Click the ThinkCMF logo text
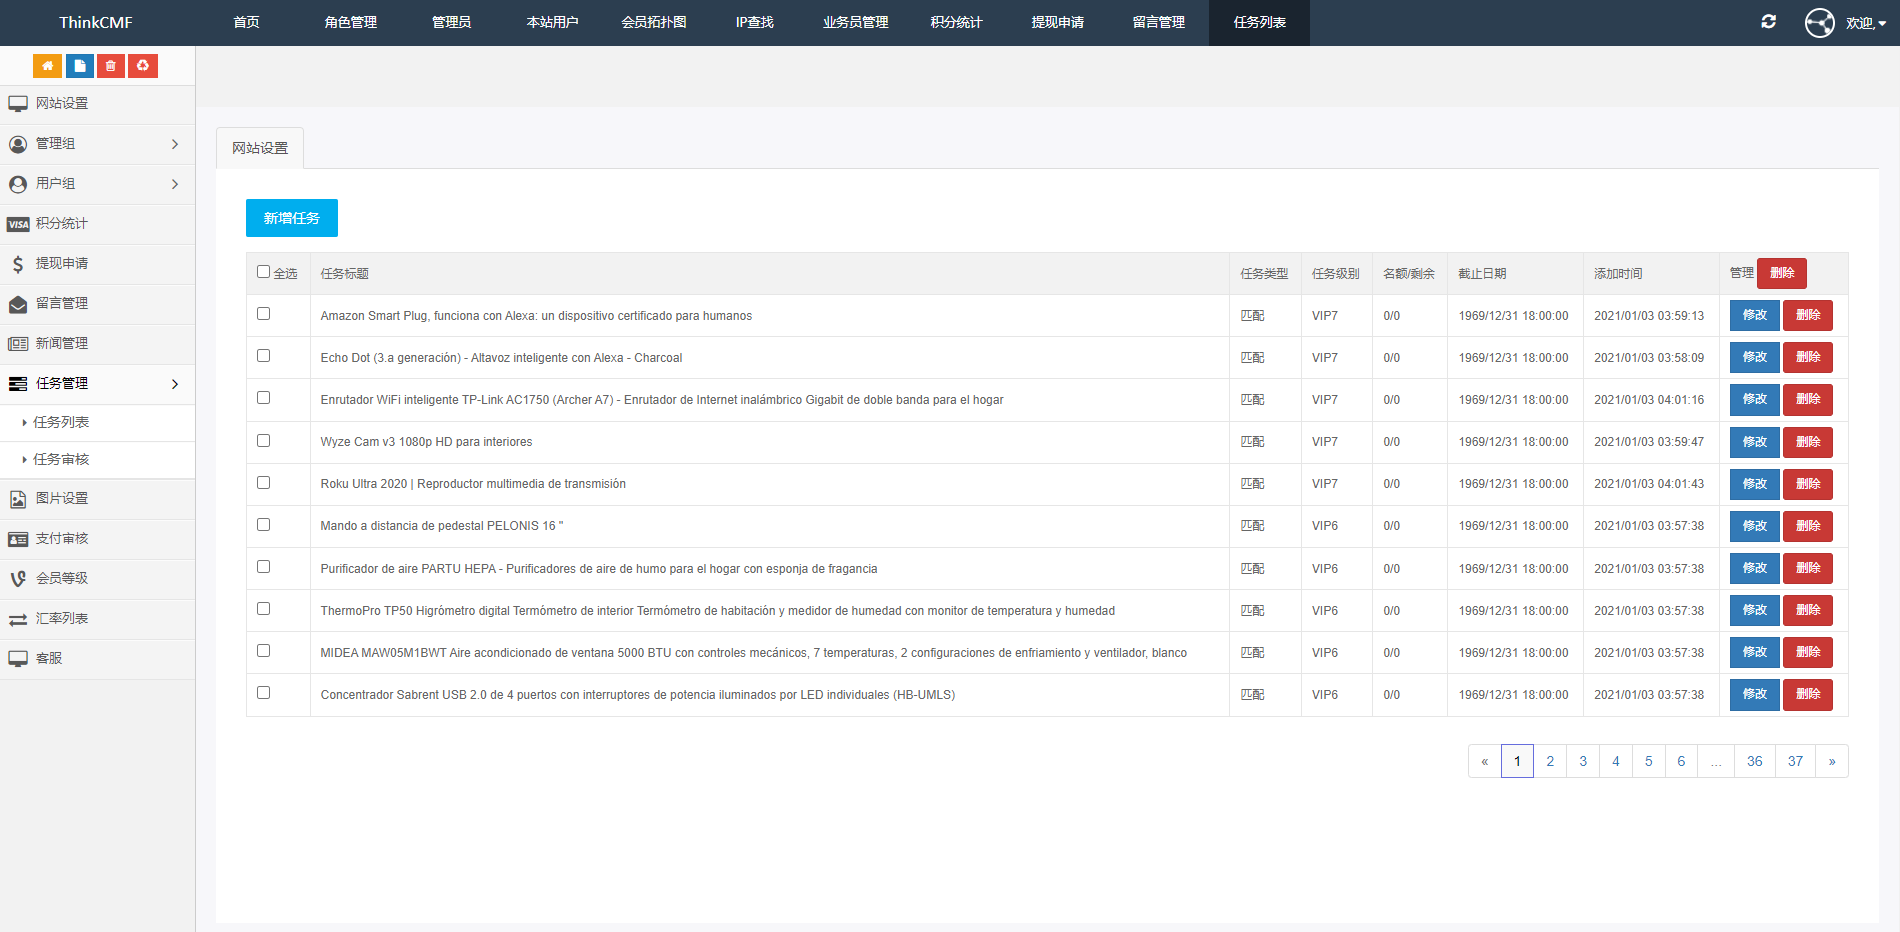Screen dimensions: 1900x932 (96, 22)
